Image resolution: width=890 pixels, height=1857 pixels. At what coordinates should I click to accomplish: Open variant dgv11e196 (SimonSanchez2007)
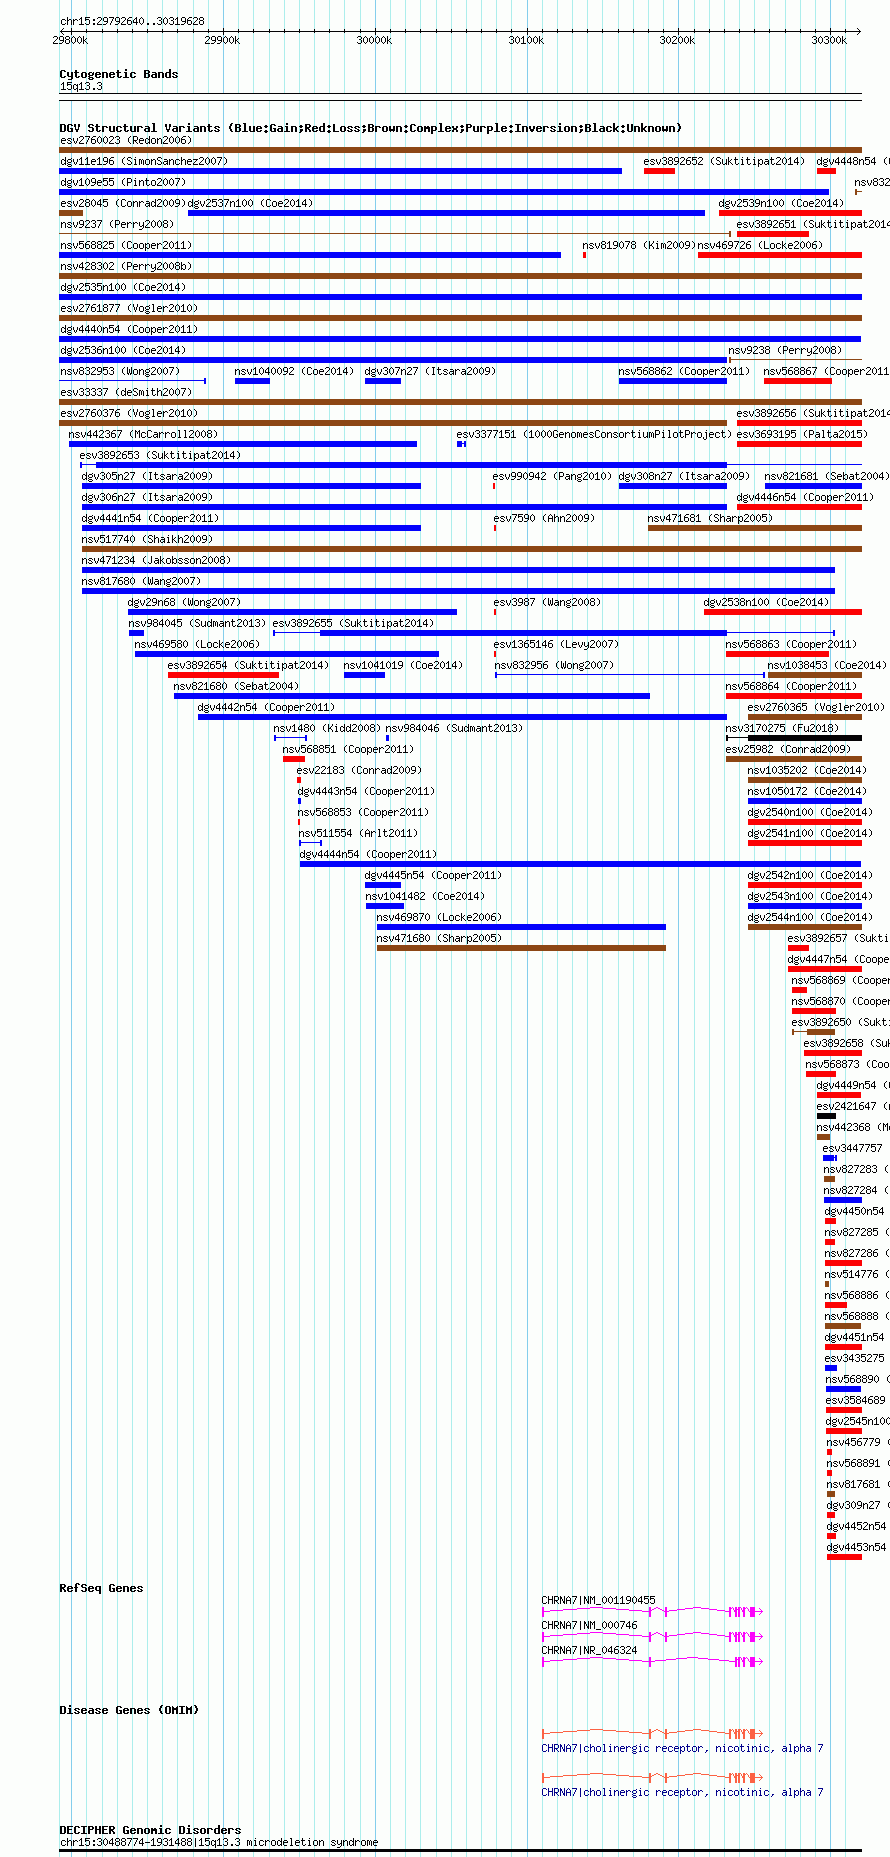(144, 161)
